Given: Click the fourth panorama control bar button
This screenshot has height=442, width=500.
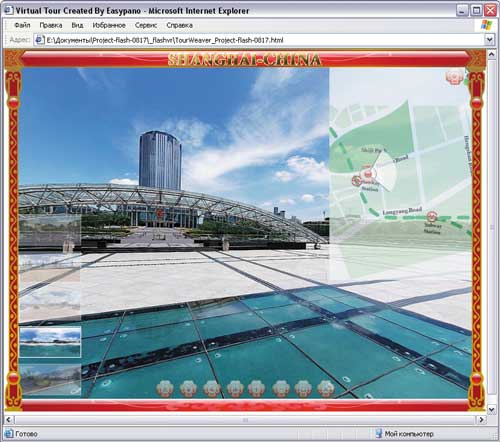Looking at the screenshot, I should pyautogui.click(x=235, y=389).
